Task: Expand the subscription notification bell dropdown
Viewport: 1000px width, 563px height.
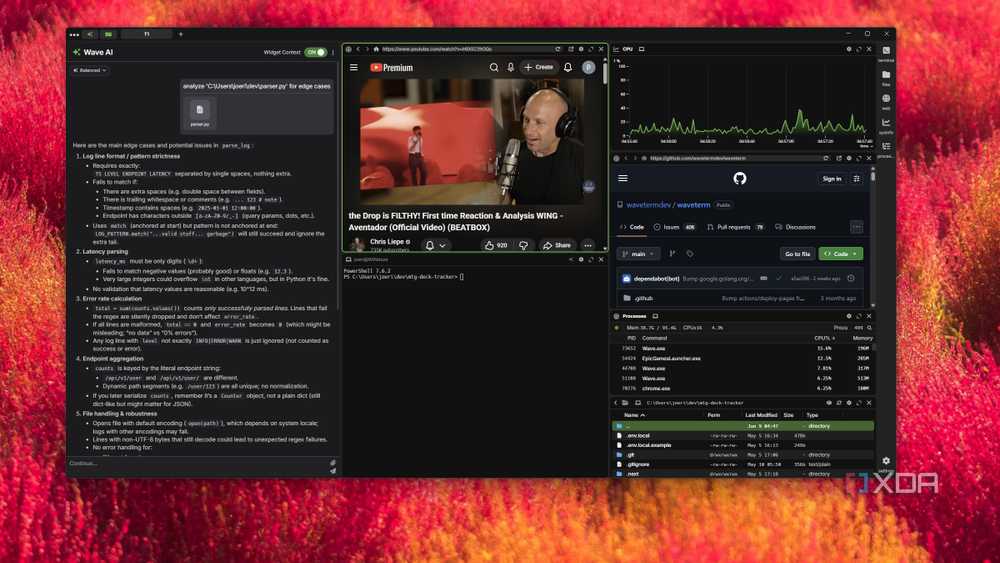Action: pos(436,245)
